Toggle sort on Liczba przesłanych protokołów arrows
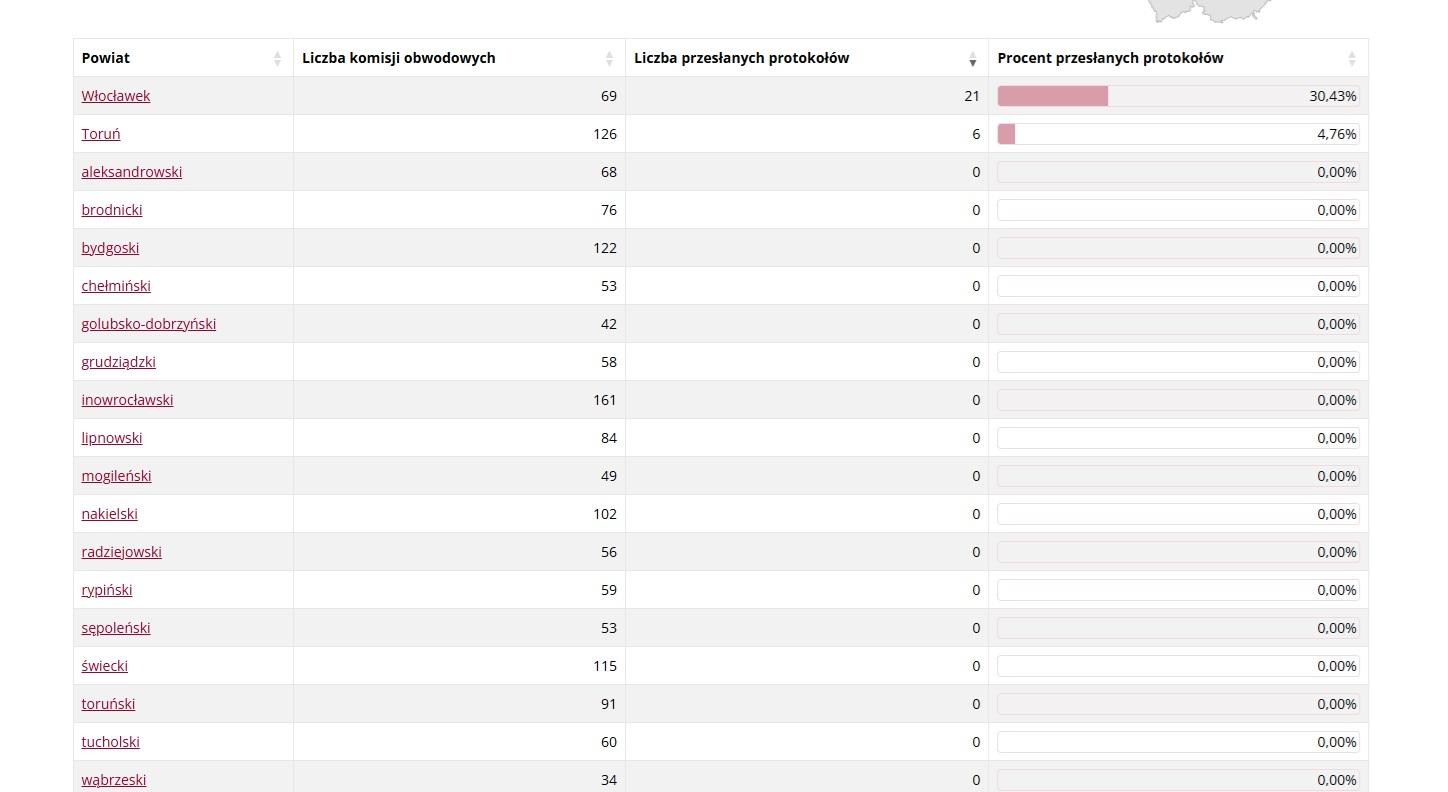The image size is (1448, 792). (972, 59)
